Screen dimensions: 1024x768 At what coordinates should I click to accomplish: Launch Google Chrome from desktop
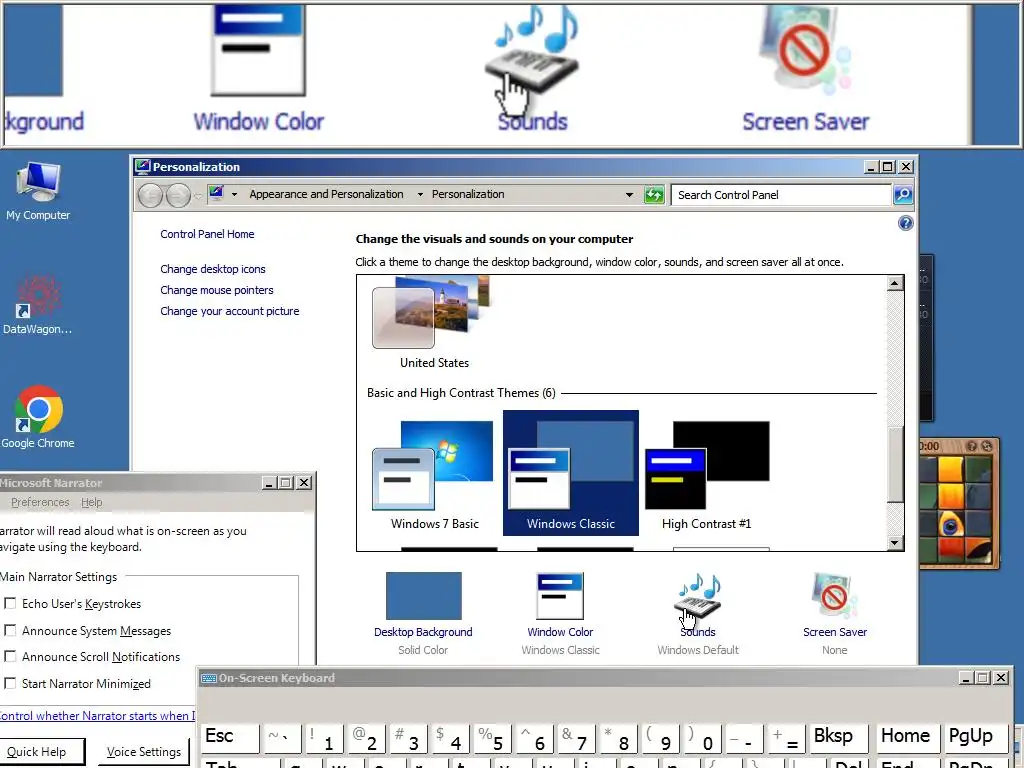click(38, 417)
